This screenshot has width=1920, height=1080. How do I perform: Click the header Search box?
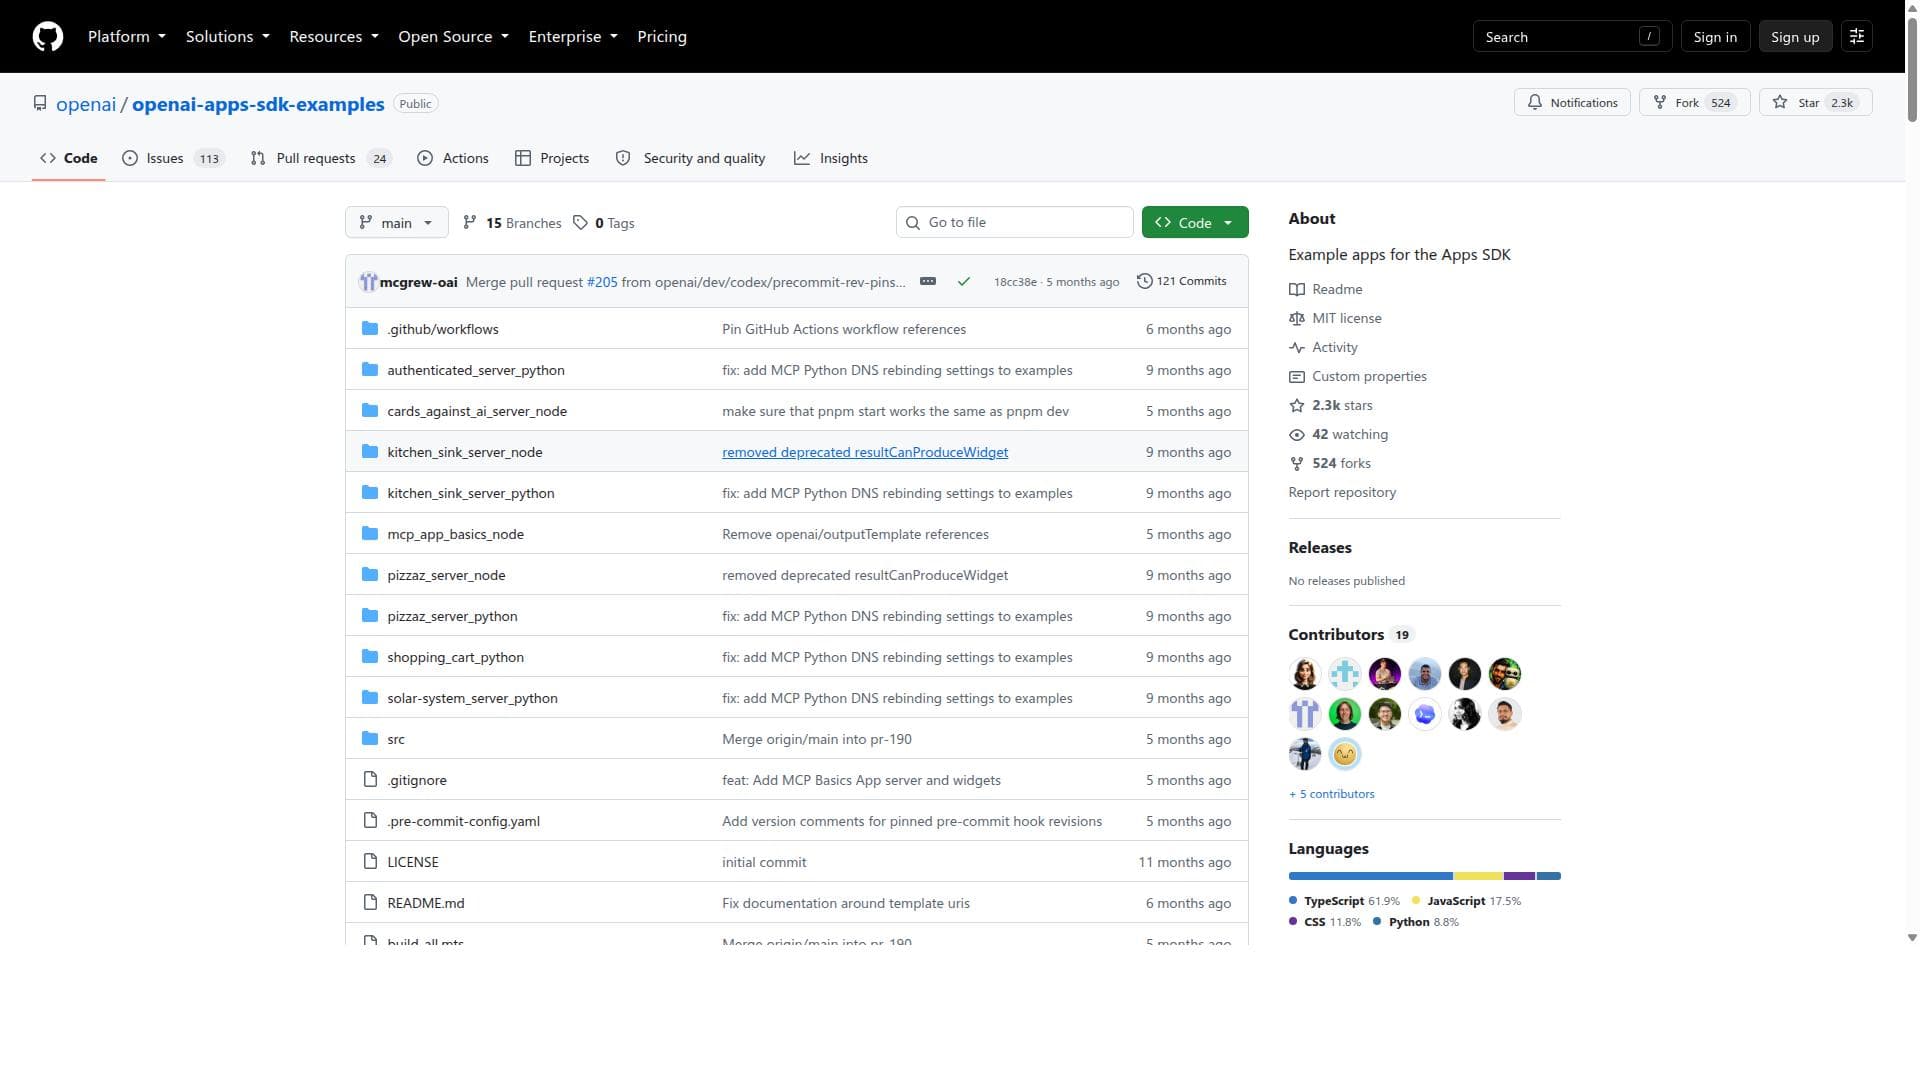tap(1572, 37)
